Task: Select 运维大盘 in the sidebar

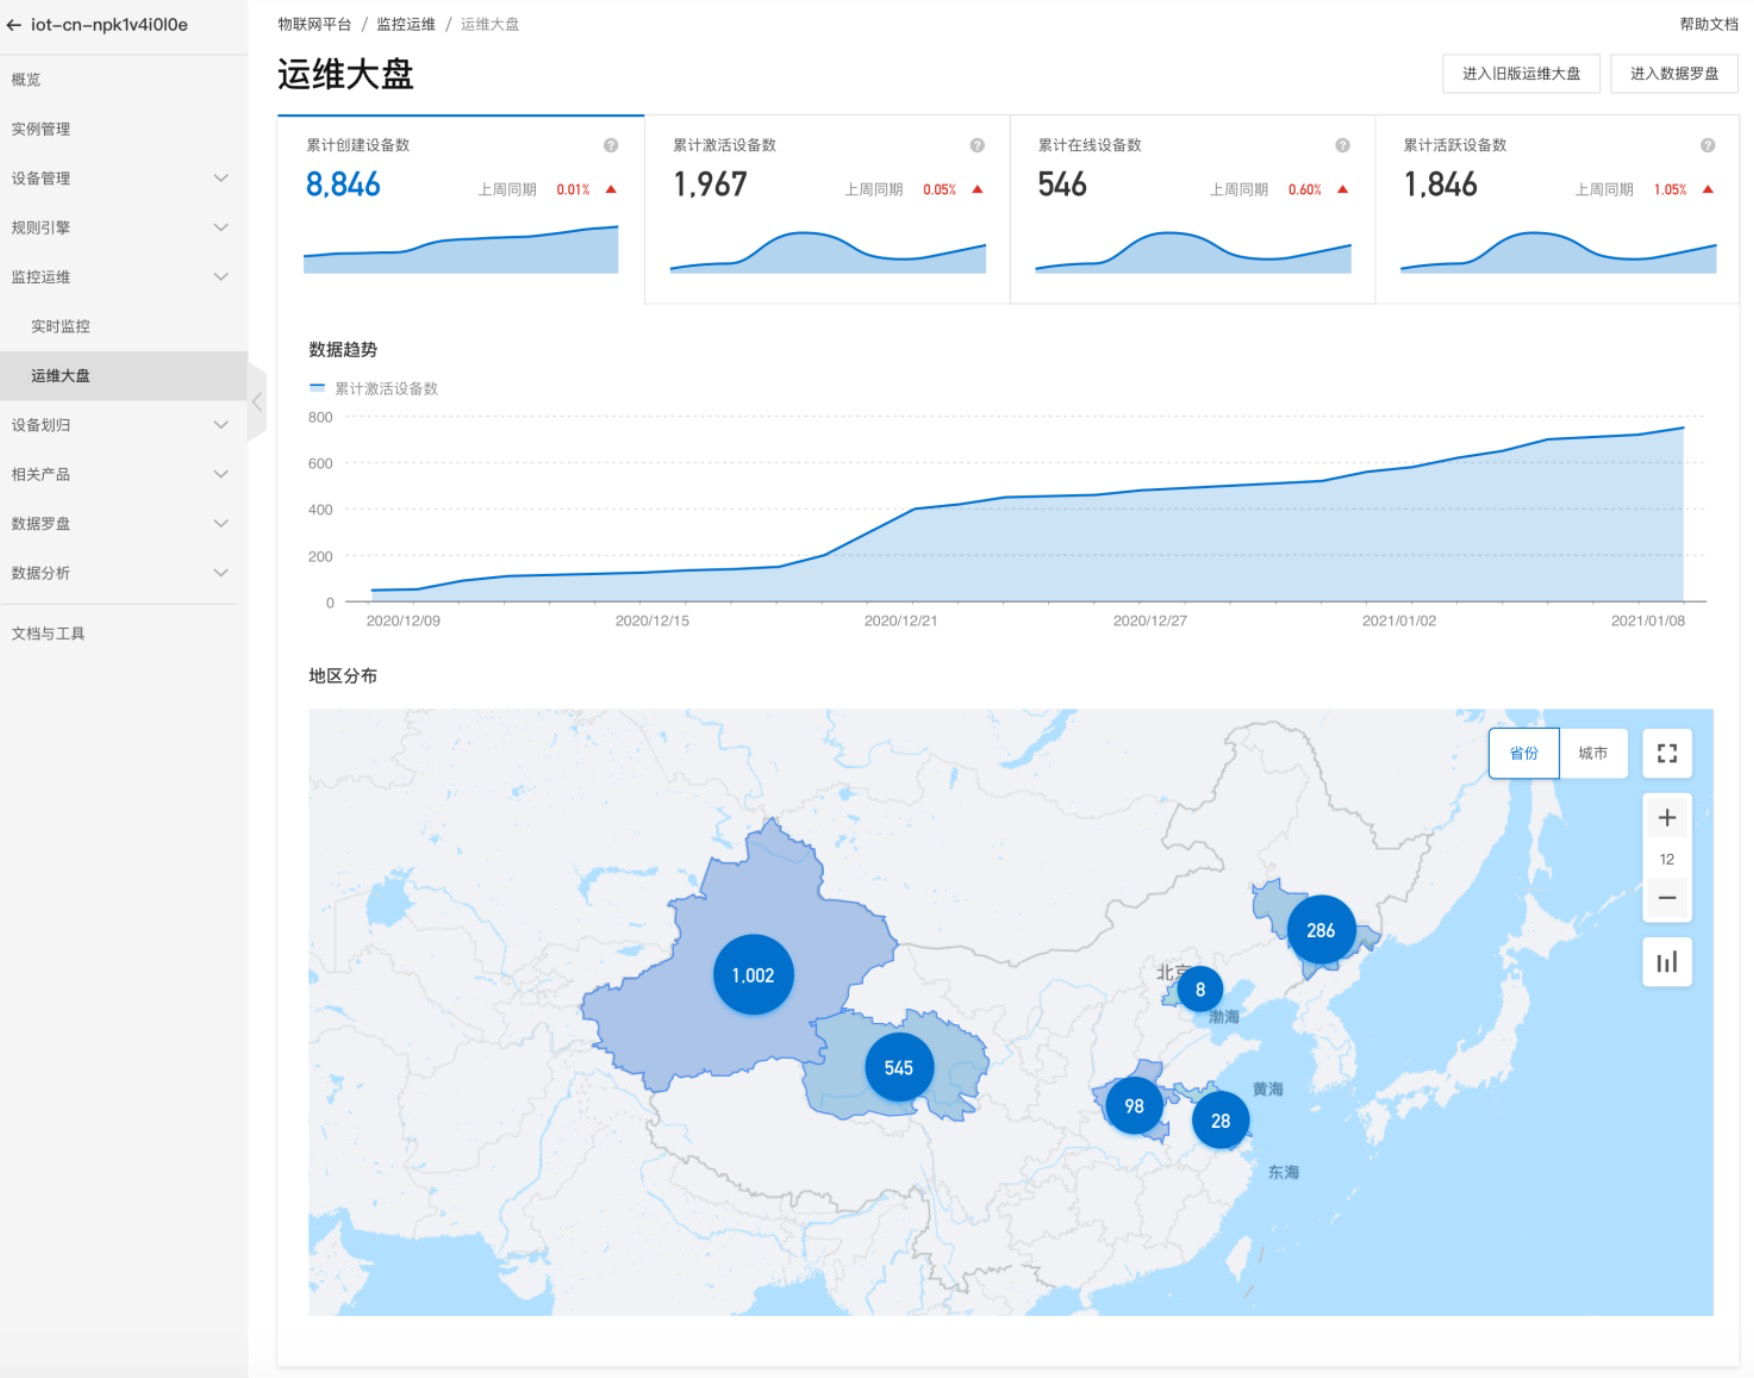Action: (123, 376)
